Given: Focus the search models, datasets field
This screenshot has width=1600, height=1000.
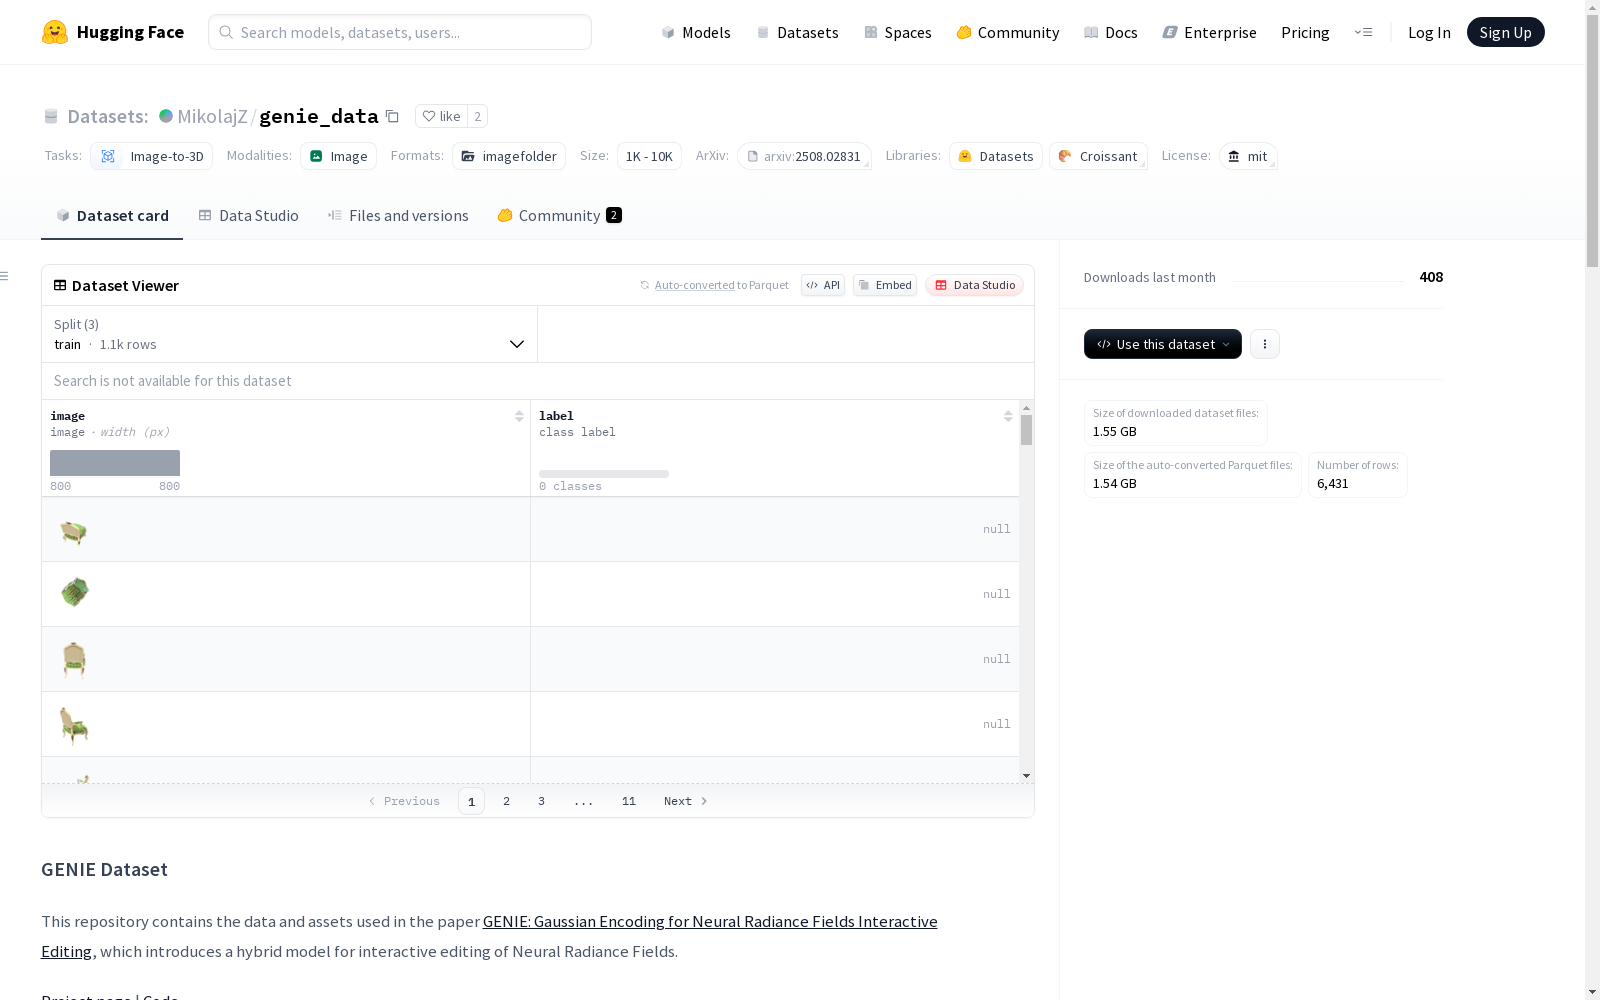Looking at the screenshot, I should click(400, 32).
